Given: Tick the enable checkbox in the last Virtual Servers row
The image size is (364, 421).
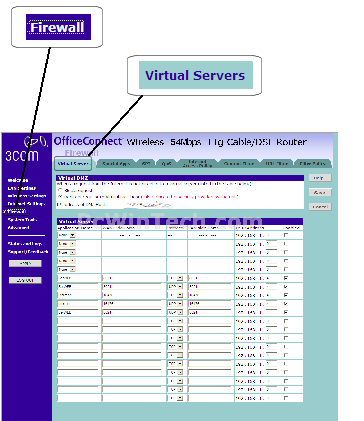Looking at the screenshot, I should tap(286, 398).
